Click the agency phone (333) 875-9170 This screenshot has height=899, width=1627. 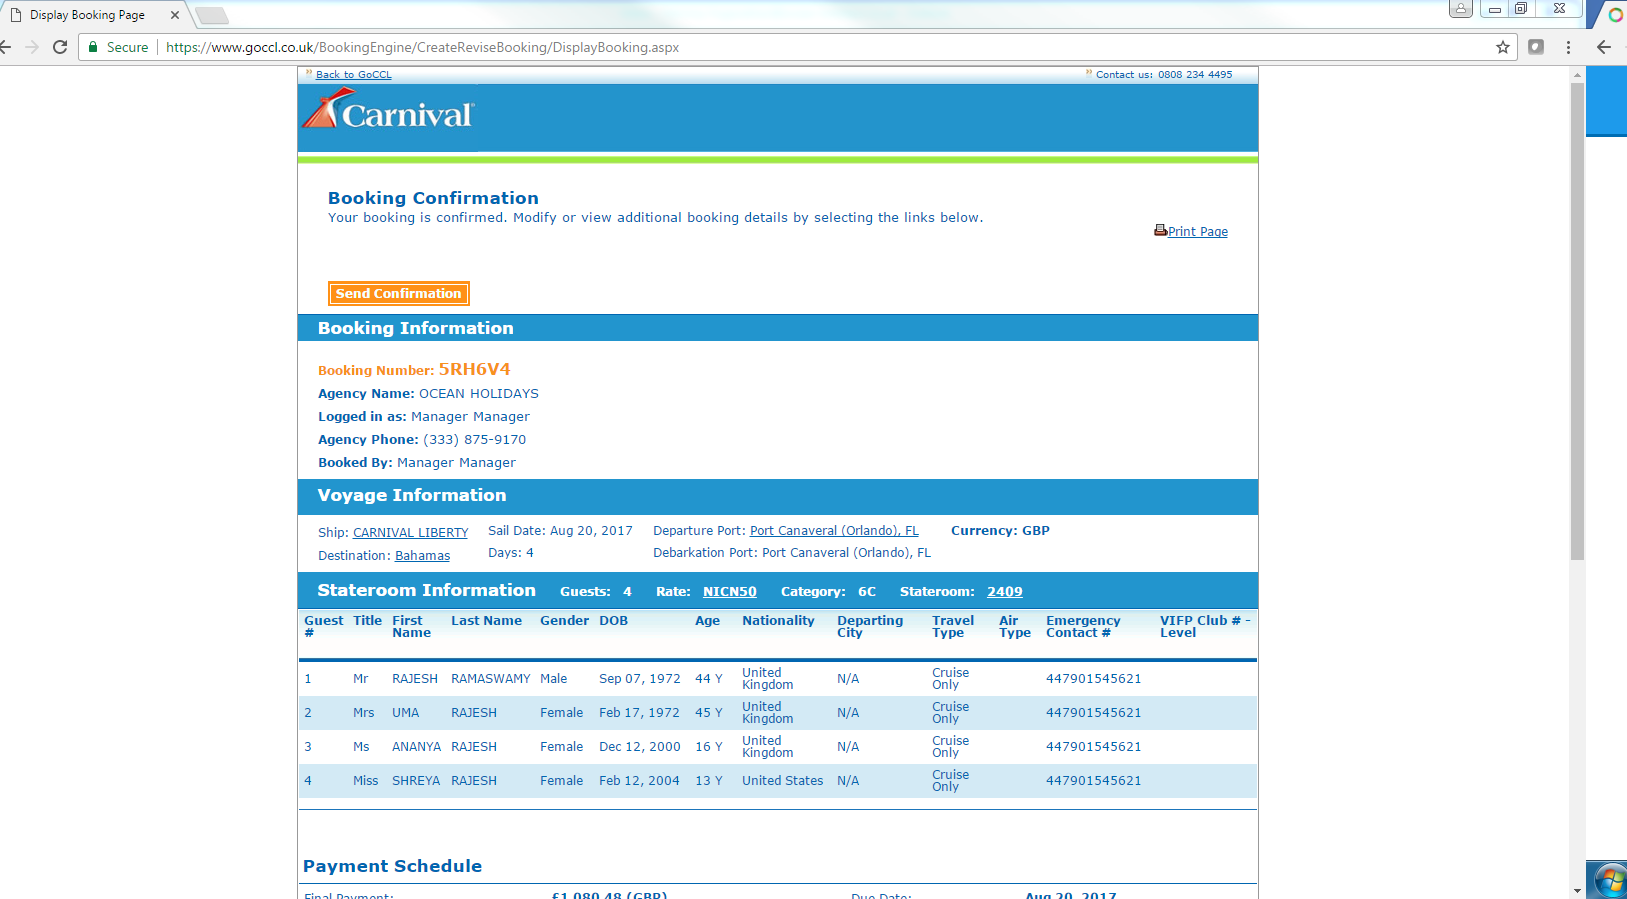(474, 440)
